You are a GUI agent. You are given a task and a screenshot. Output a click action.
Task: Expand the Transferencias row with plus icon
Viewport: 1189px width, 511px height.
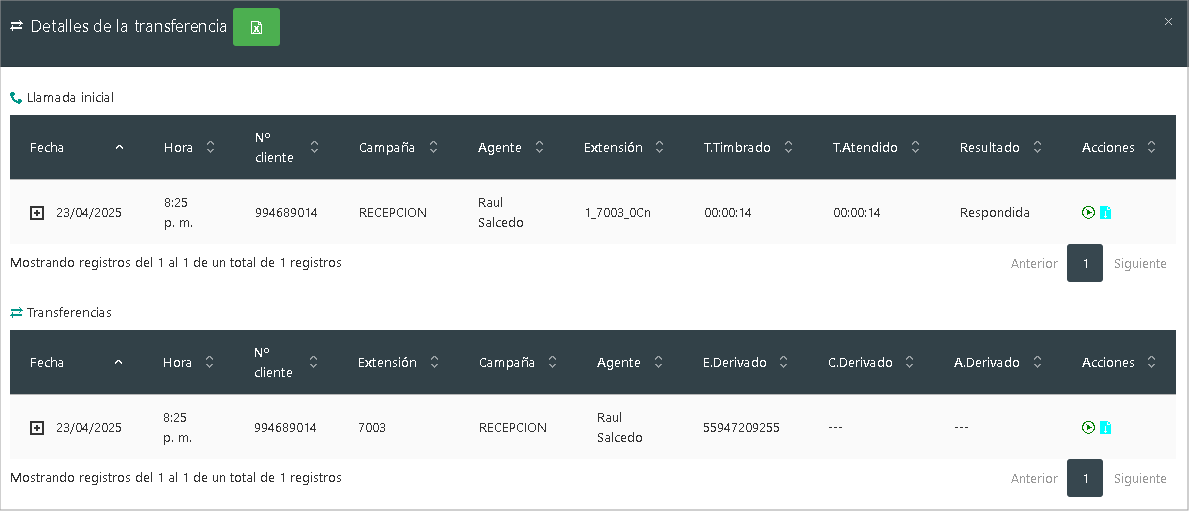click(x=37, y=428)
